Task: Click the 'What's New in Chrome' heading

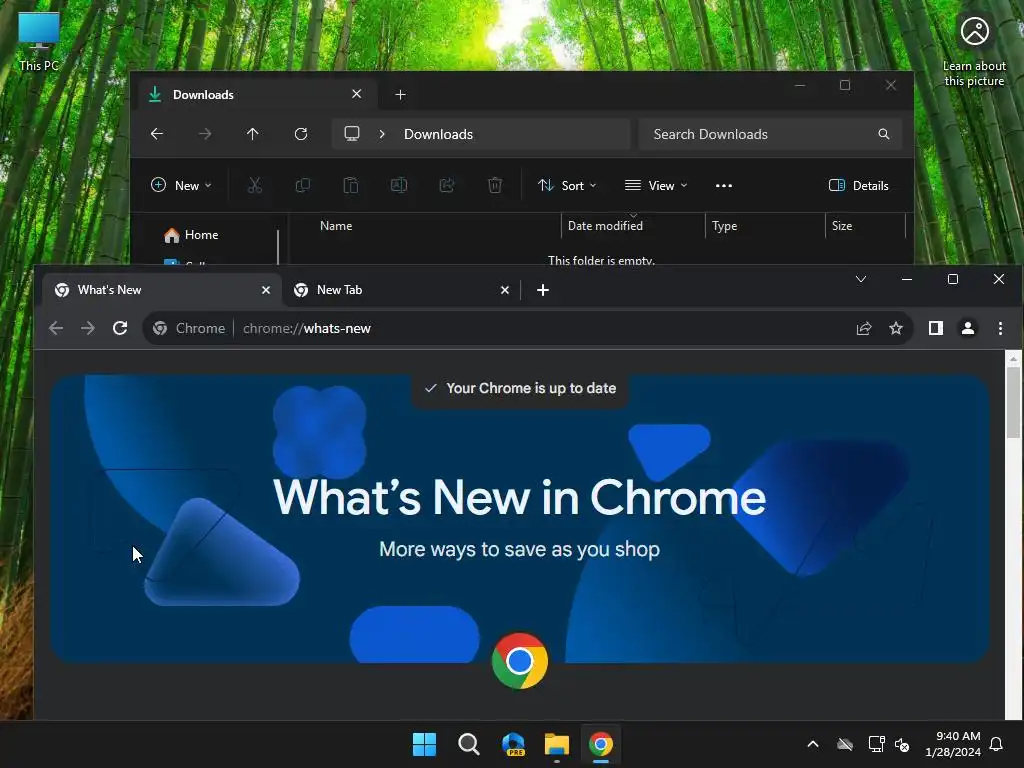Action: coord(519,498)
